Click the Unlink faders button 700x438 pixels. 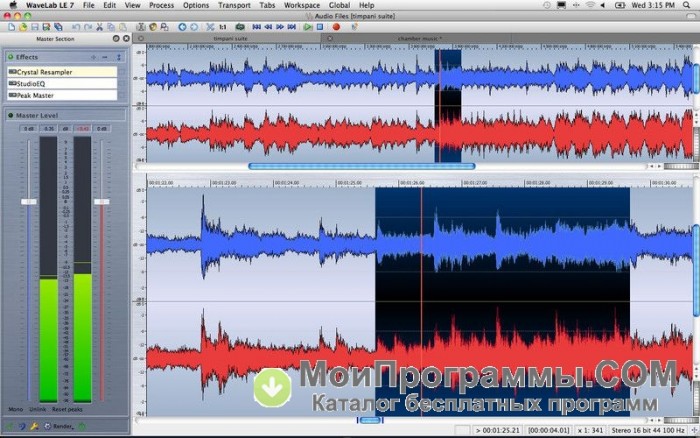(38, 409)
